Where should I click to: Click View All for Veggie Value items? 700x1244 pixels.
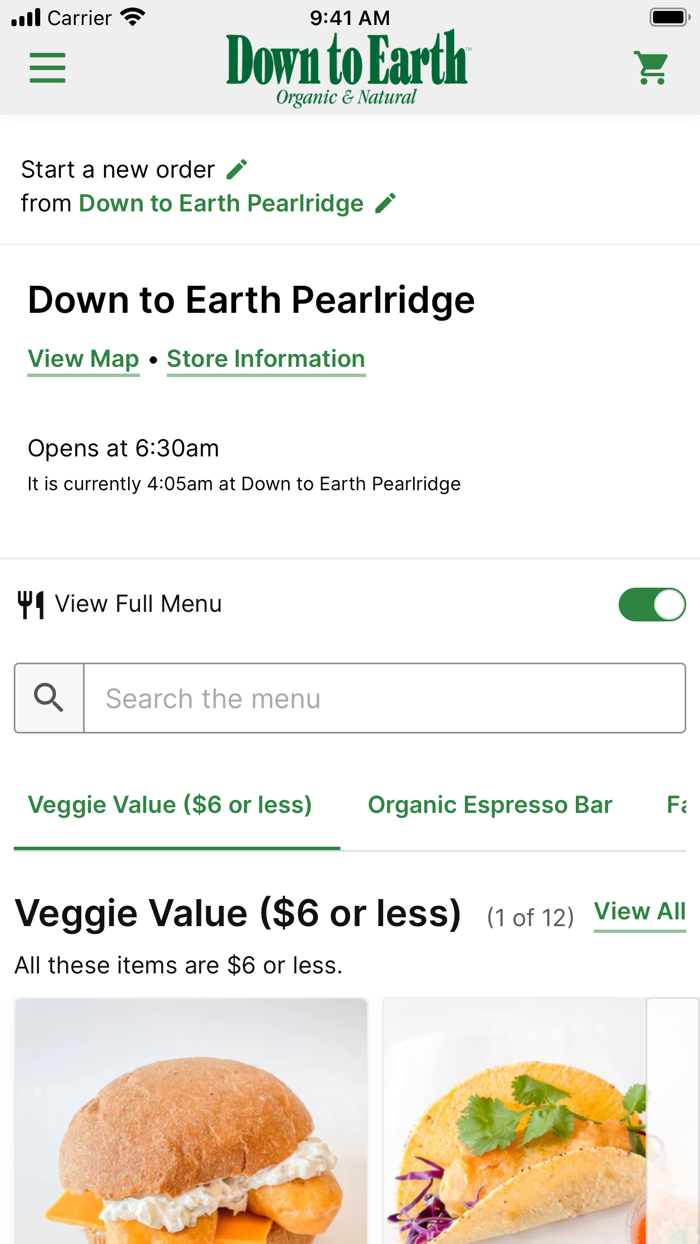pos(639,911)
